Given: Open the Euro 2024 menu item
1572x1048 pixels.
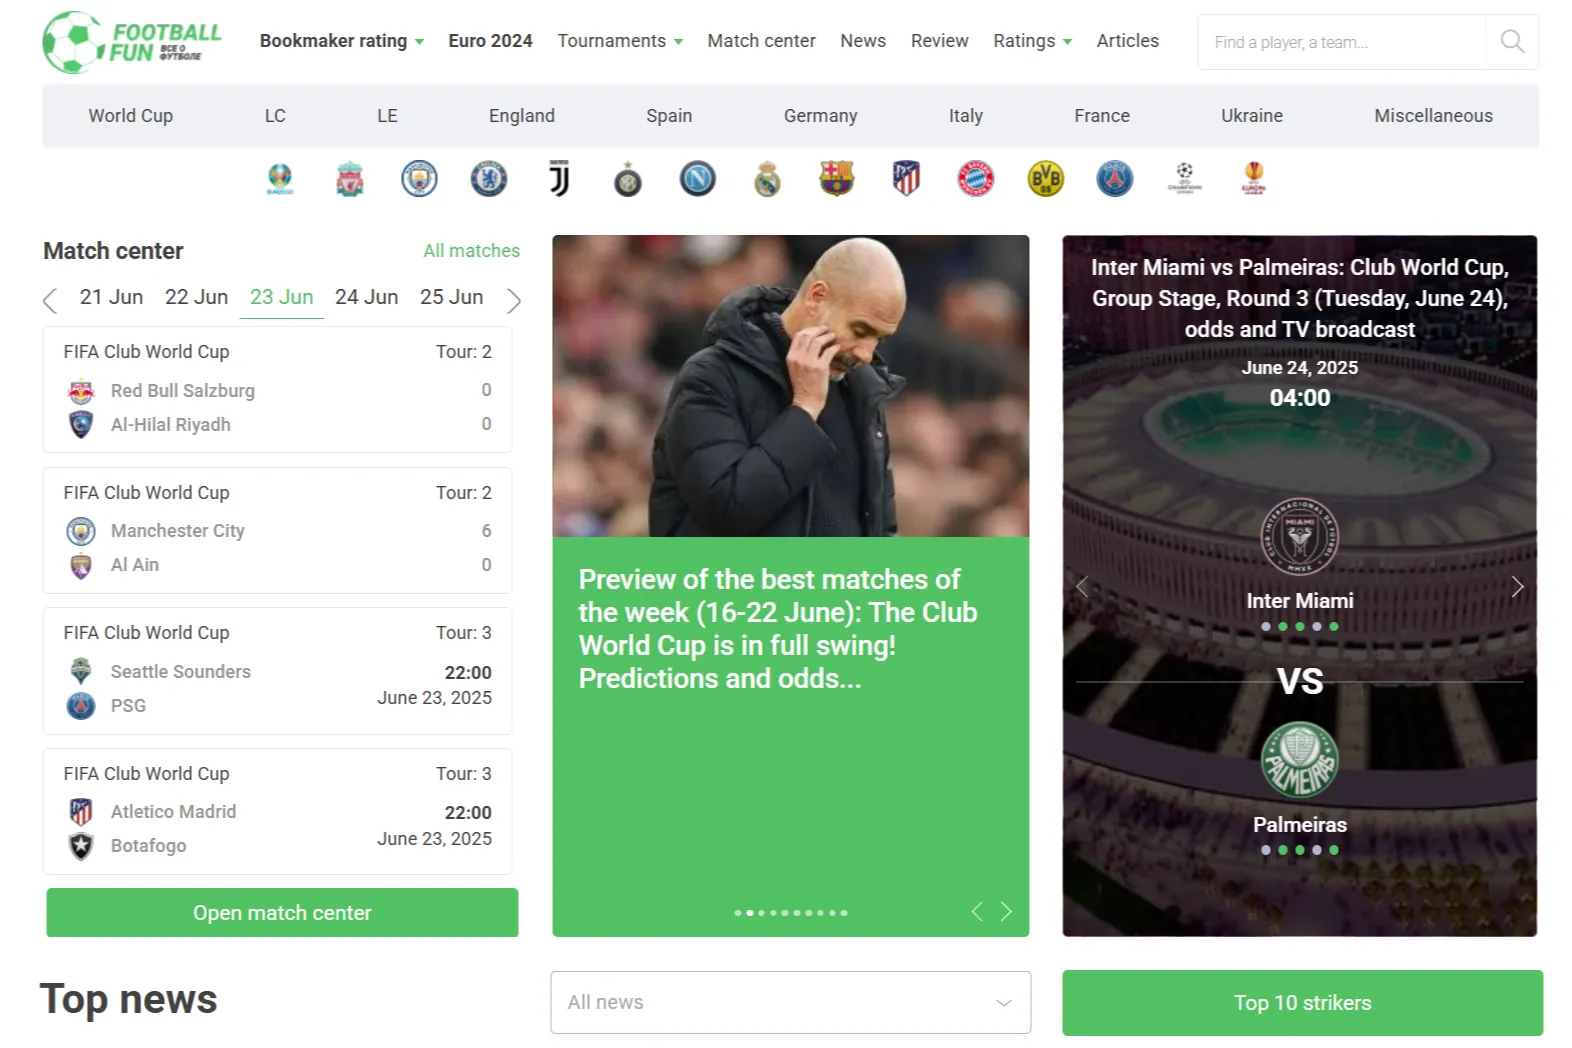Looking at the screenshot, I should click(x=490, y=41).
